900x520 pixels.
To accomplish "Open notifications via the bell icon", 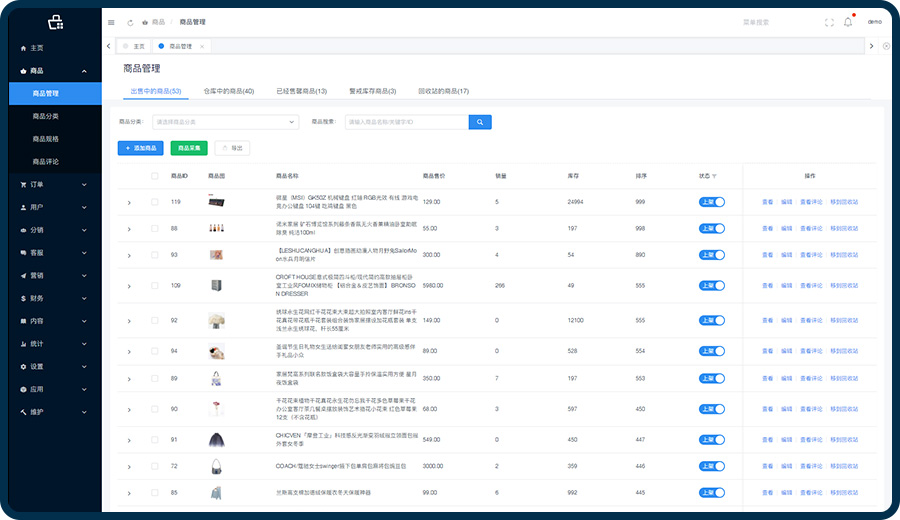I will [x=848, y=22].
